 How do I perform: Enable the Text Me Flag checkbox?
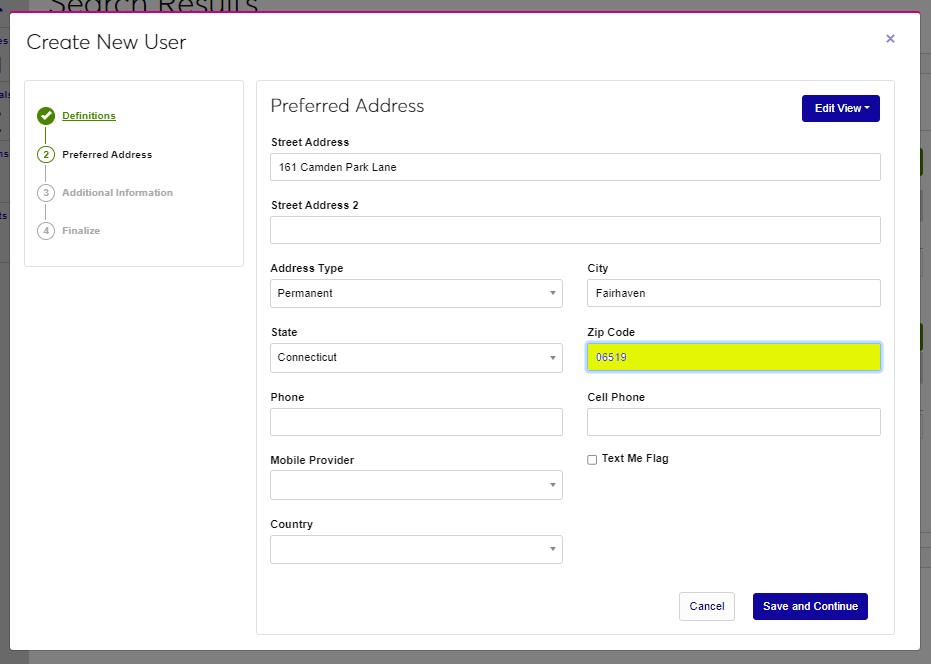point(592,460)
